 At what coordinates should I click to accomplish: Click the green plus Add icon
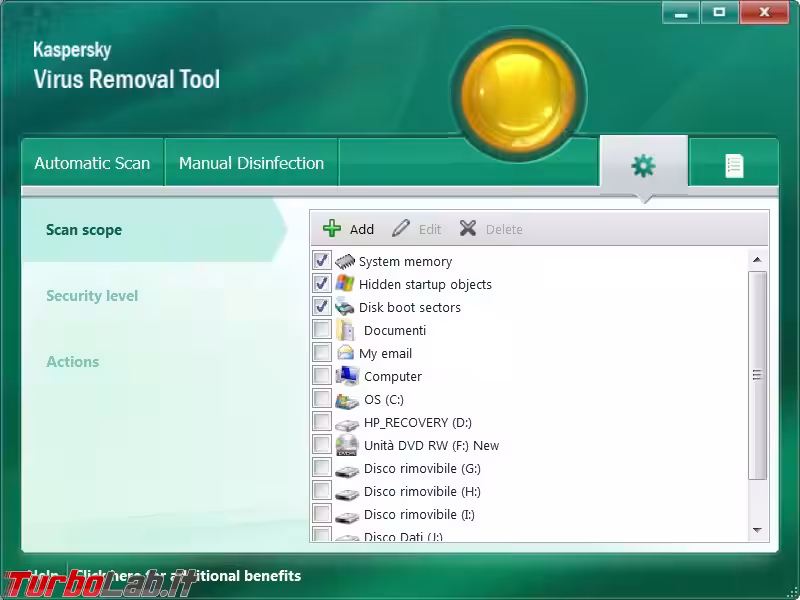pos(332,229)
